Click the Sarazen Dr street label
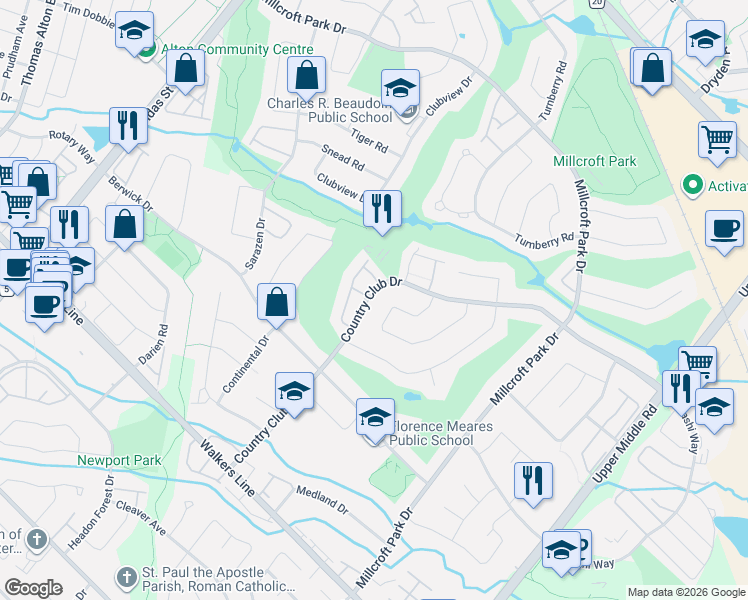Screen dimensions: 748x600 pyautogui.click(x=255, y=244)
